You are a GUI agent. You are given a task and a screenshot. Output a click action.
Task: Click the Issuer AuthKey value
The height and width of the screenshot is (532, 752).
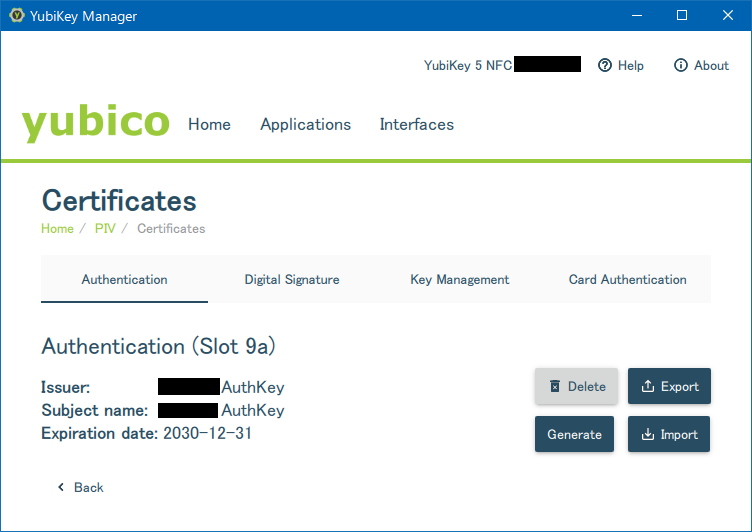(253, 387)
